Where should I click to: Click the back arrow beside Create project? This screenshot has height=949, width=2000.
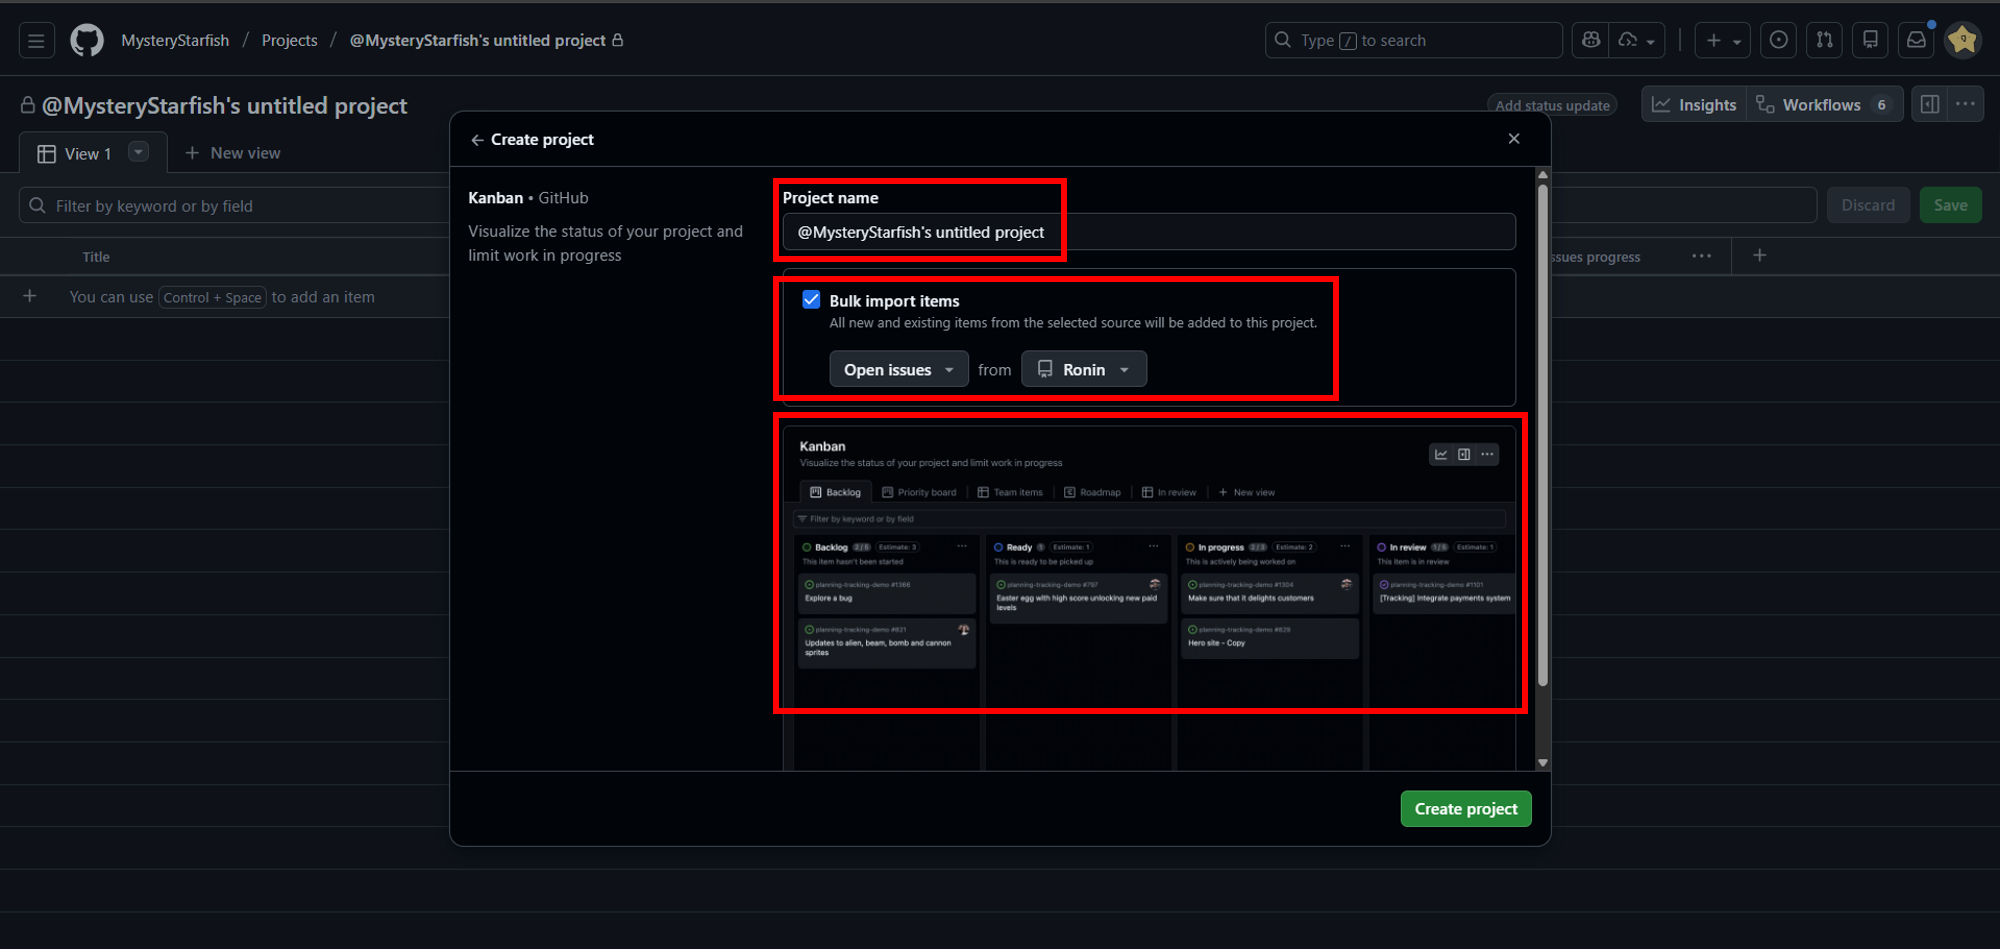(x=477, y=140)
